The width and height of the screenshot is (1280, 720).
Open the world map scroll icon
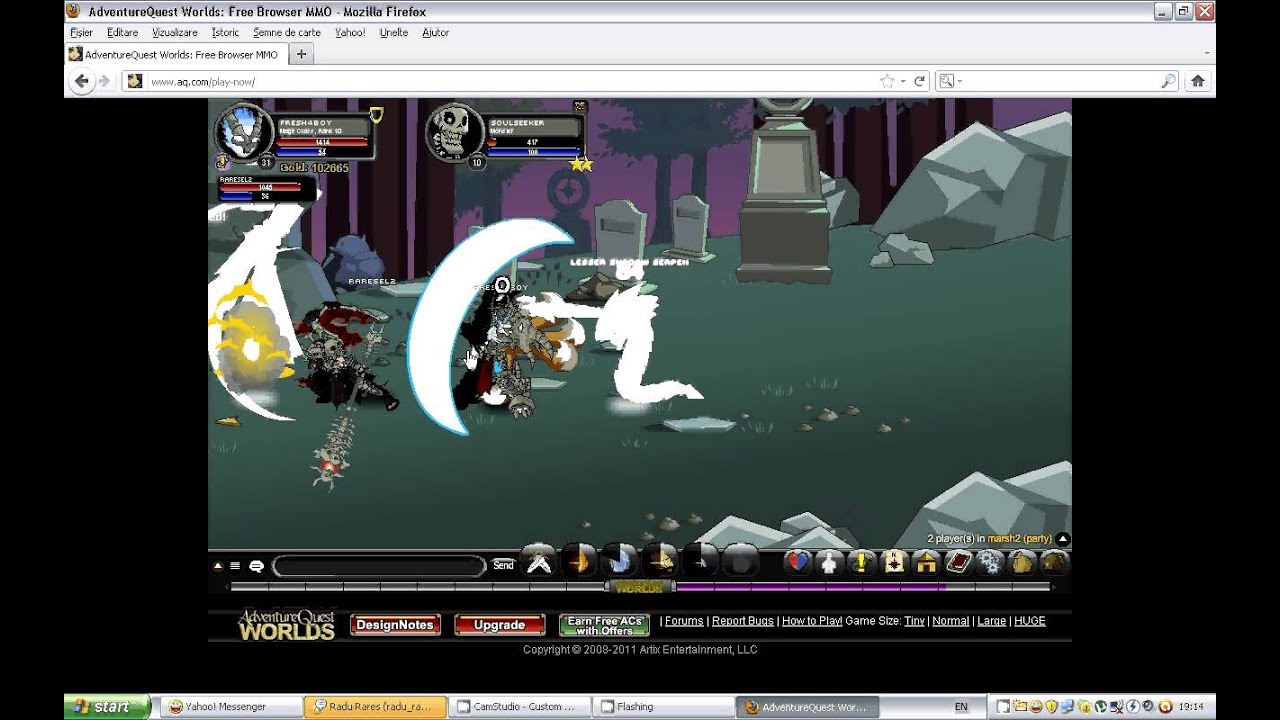tap(893, 563)
